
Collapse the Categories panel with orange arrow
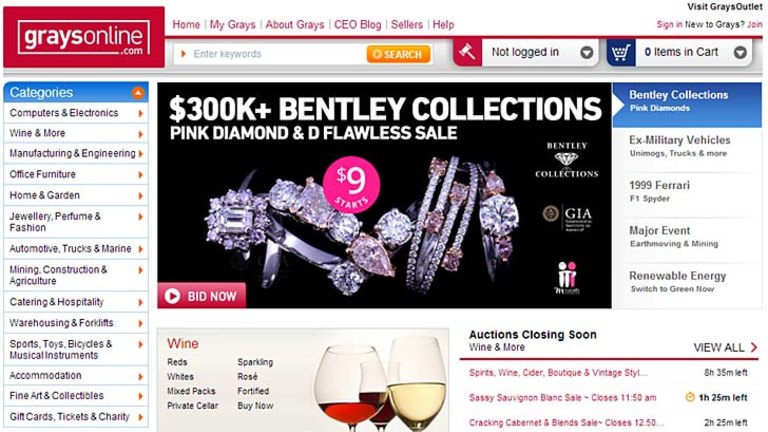tap(138, 93)
